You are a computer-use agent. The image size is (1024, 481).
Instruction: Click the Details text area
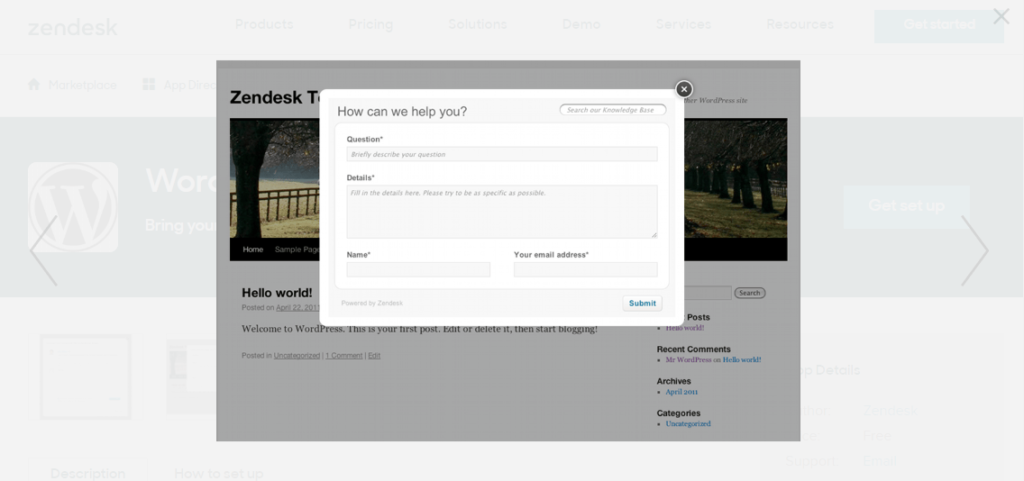point(502,211)
